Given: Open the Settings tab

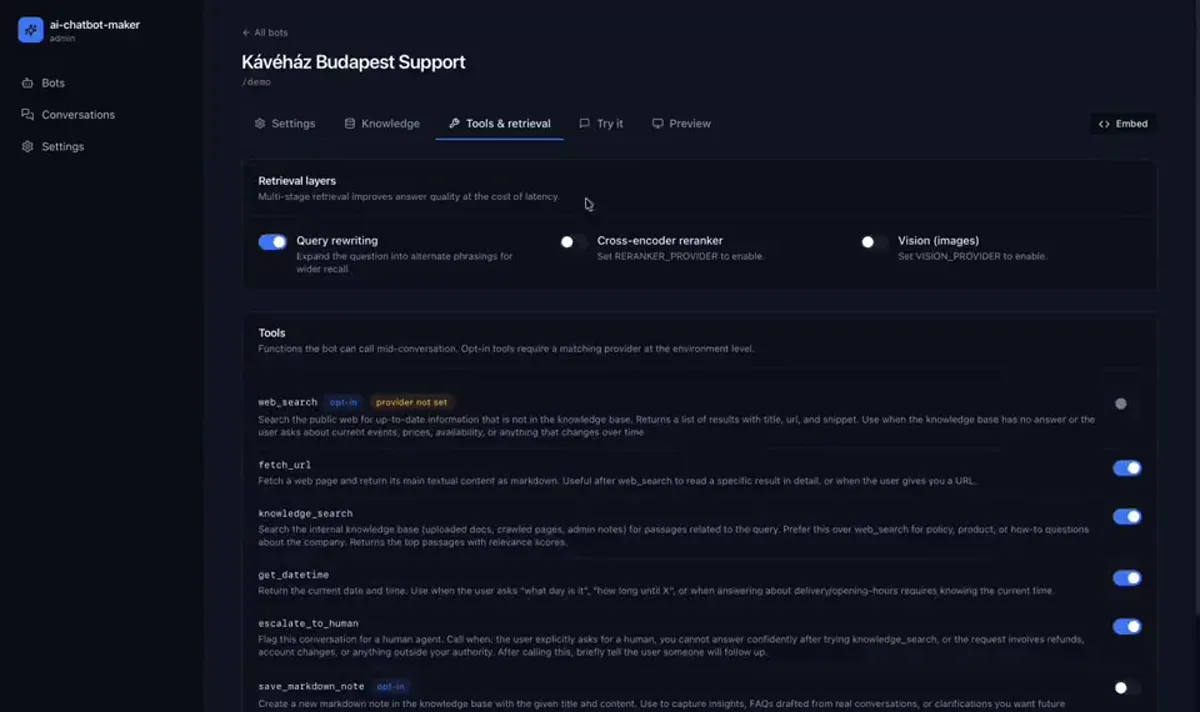Looking at the screenshot, I should coord(284,124).
